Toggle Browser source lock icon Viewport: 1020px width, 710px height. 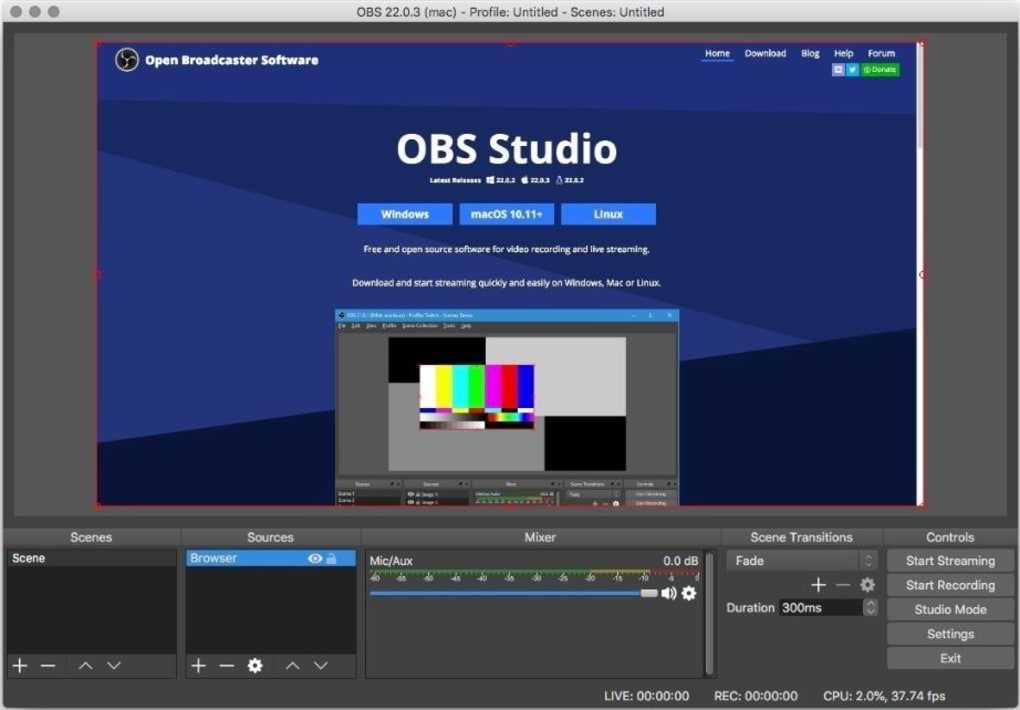[332, 558]
